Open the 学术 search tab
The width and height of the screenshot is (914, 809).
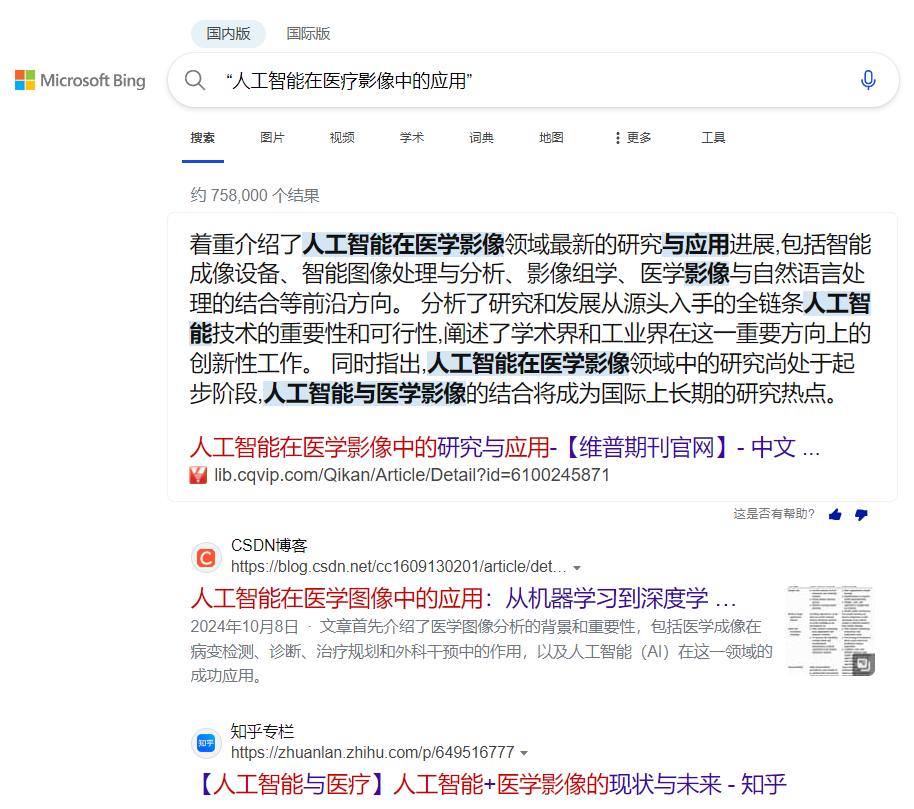(x=412, y=137)
